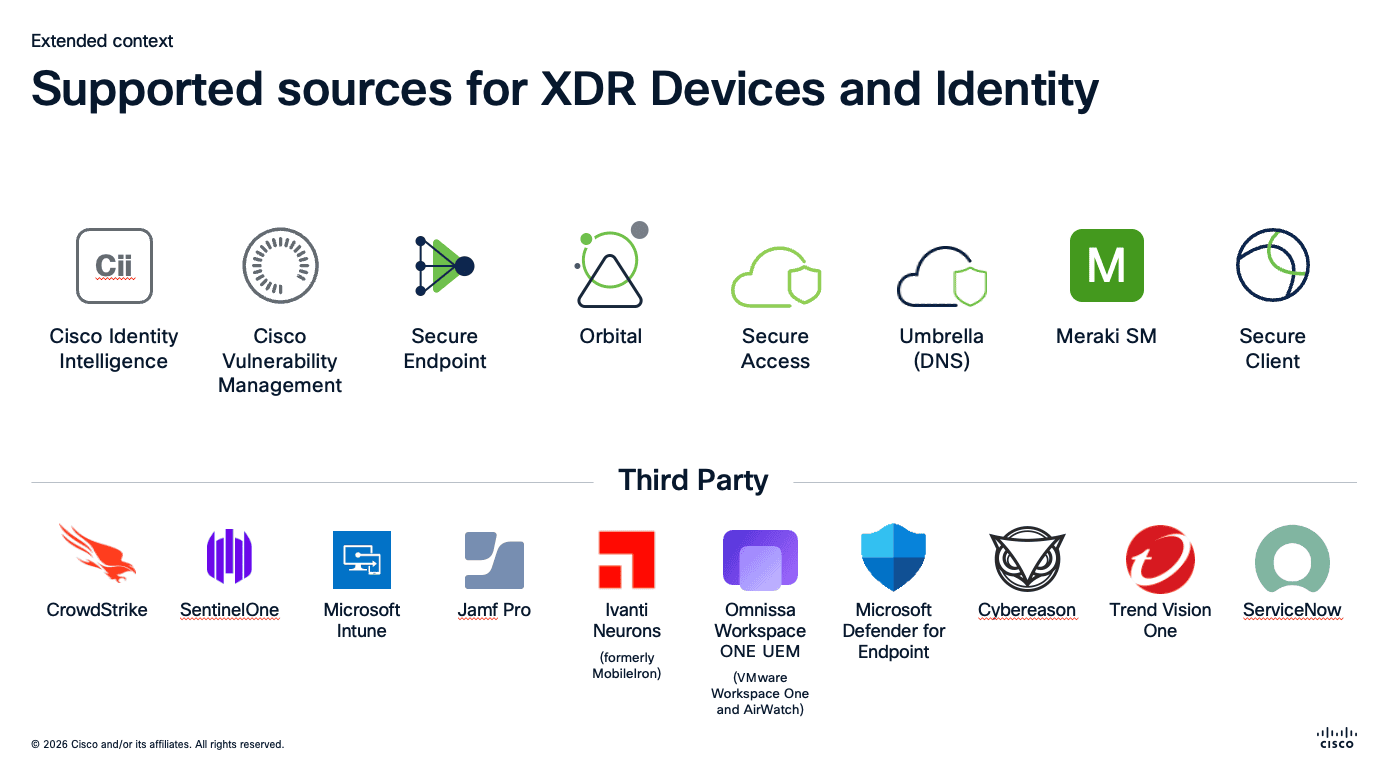Image resolution: width=1390 pixels, height=763 pixels.
Task: Open the ServiceNow link
Action: [x=1292, y=610]
